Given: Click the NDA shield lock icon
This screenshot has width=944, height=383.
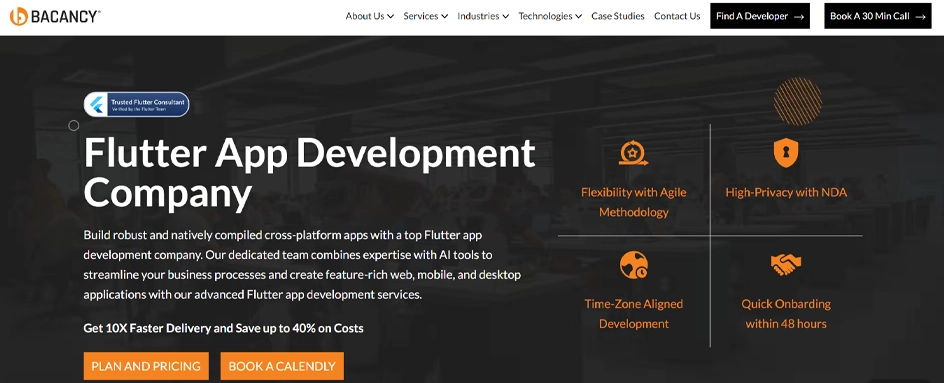Looking at the screenshot, I should coord(786,153).
